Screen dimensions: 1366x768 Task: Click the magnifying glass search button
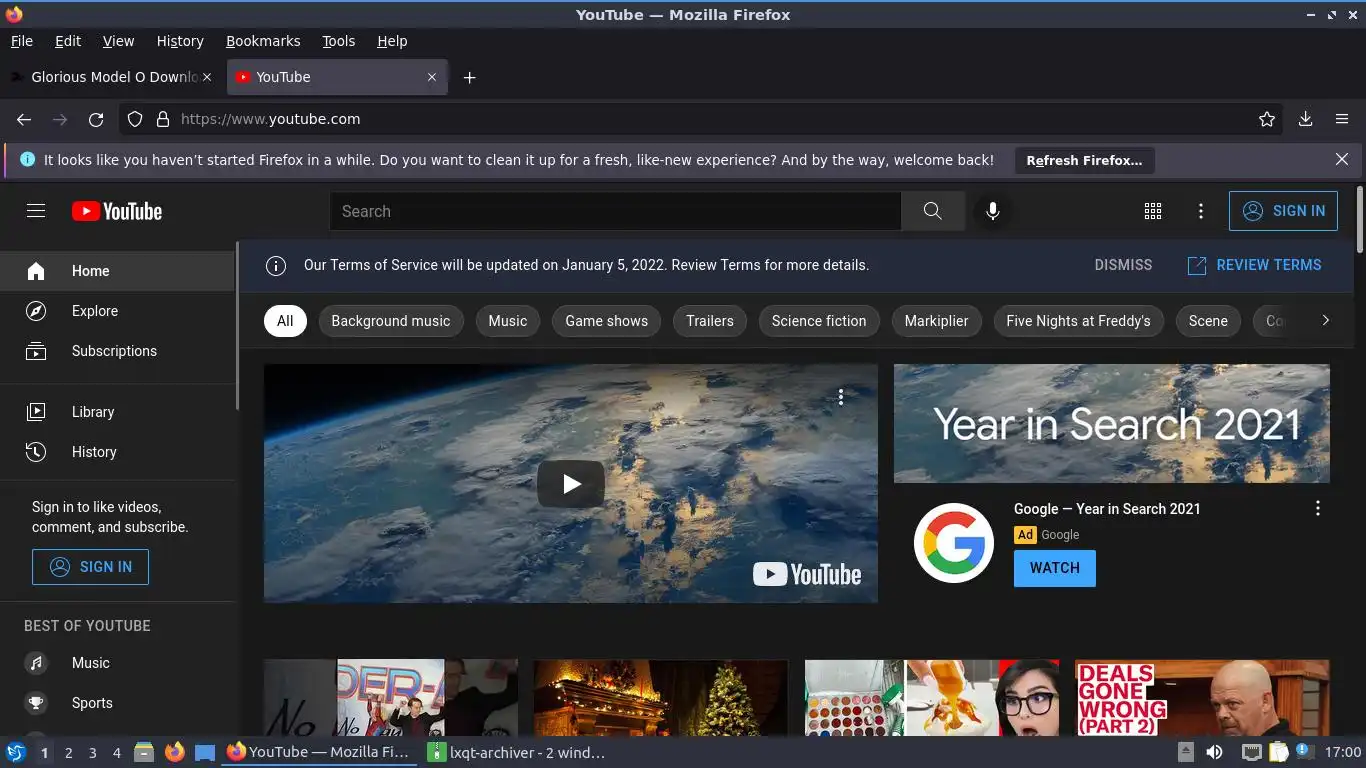pos(933,211)
